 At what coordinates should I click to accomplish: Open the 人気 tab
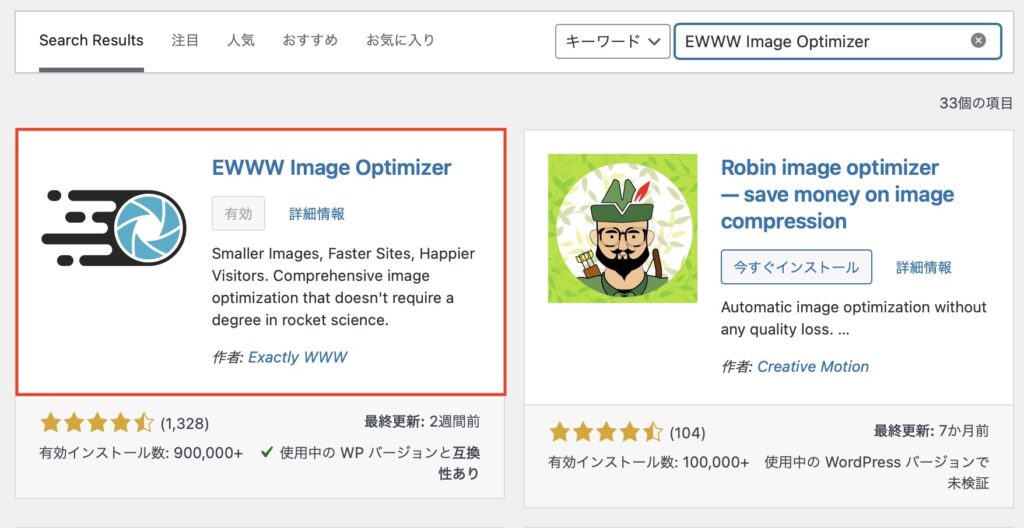click(x=241, y=41)
